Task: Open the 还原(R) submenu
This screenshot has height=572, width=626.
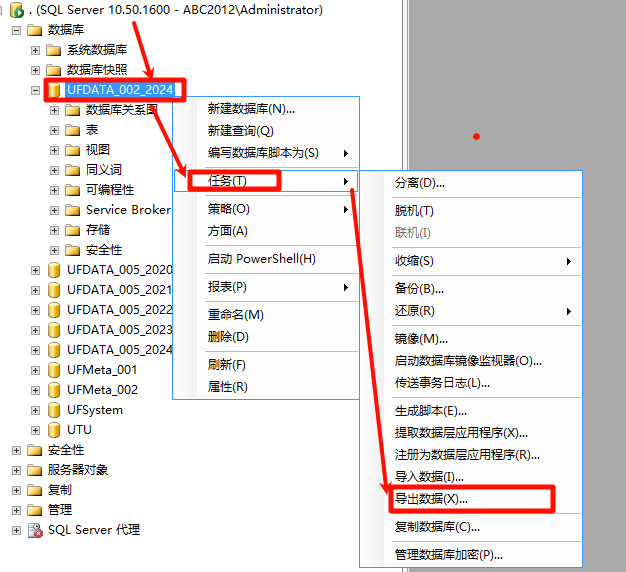Action: (x=471, y=311)
